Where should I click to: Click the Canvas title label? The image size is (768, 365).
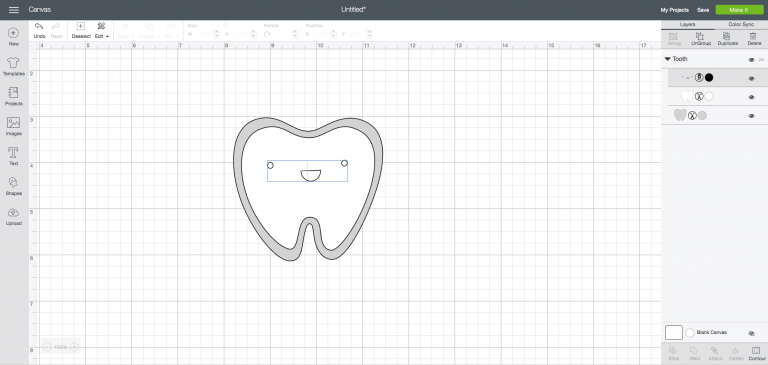tap(40, 10)
